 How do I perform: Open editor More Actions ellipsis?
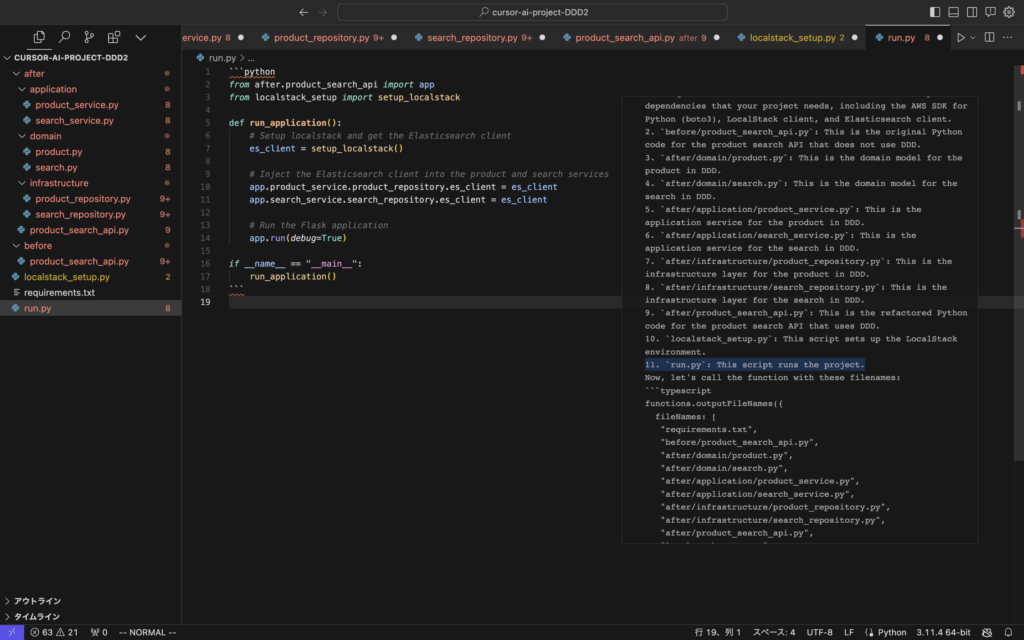[x=1008, y=38]
